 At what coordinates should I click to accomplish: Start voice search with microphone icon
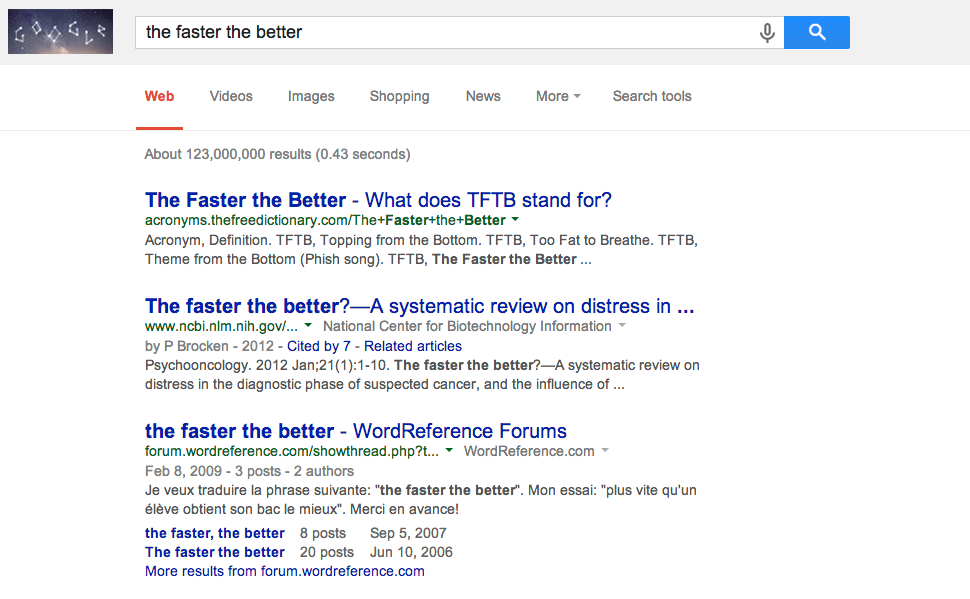pyautogui.click(x=767, y=33)
